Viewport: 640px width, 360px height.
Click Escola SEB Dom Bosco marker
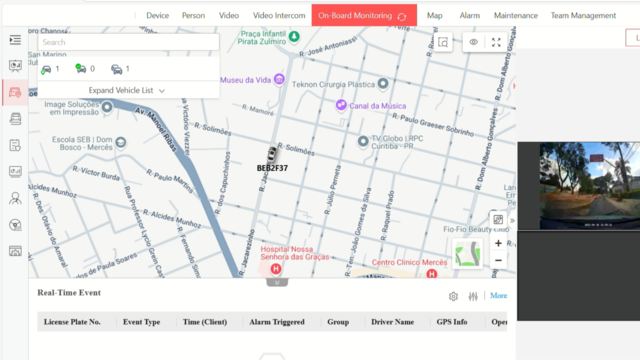coord(120,142)
